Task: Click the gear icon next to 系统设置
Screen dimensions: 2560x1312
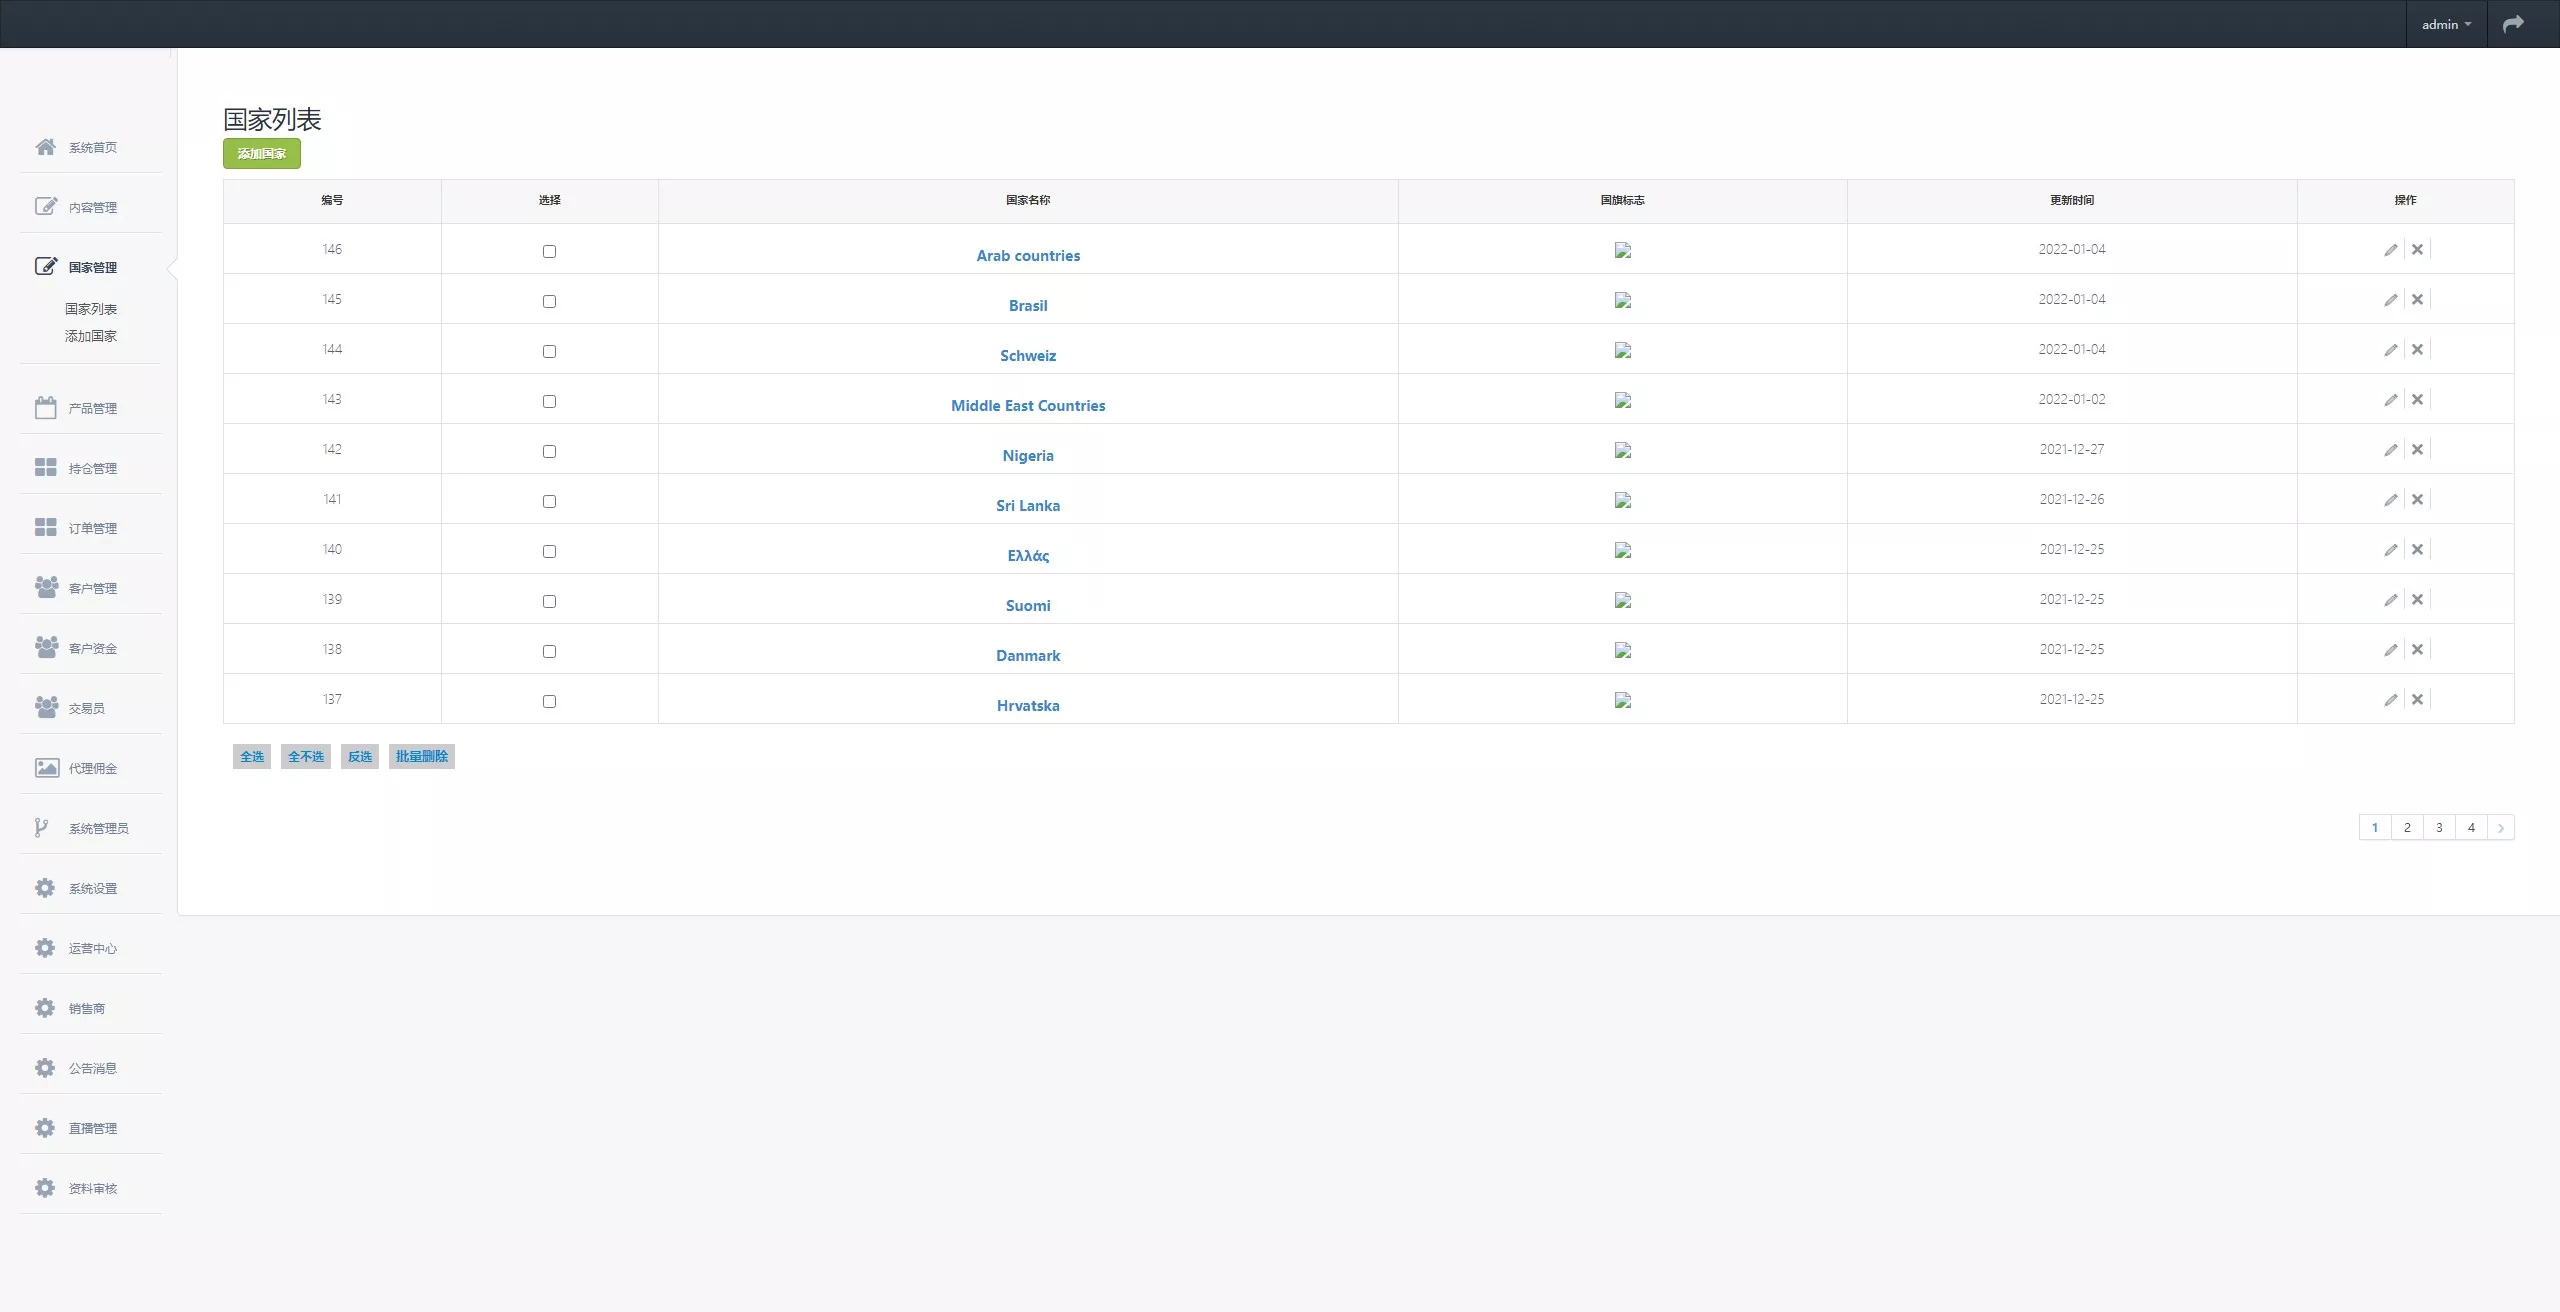Action: coord(45,888)
